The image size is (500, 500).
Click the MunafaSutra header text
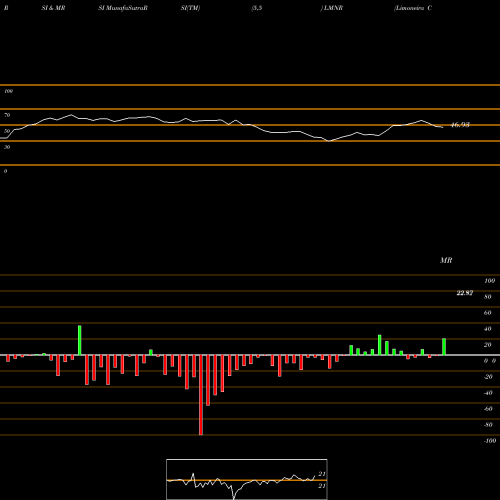123,8
